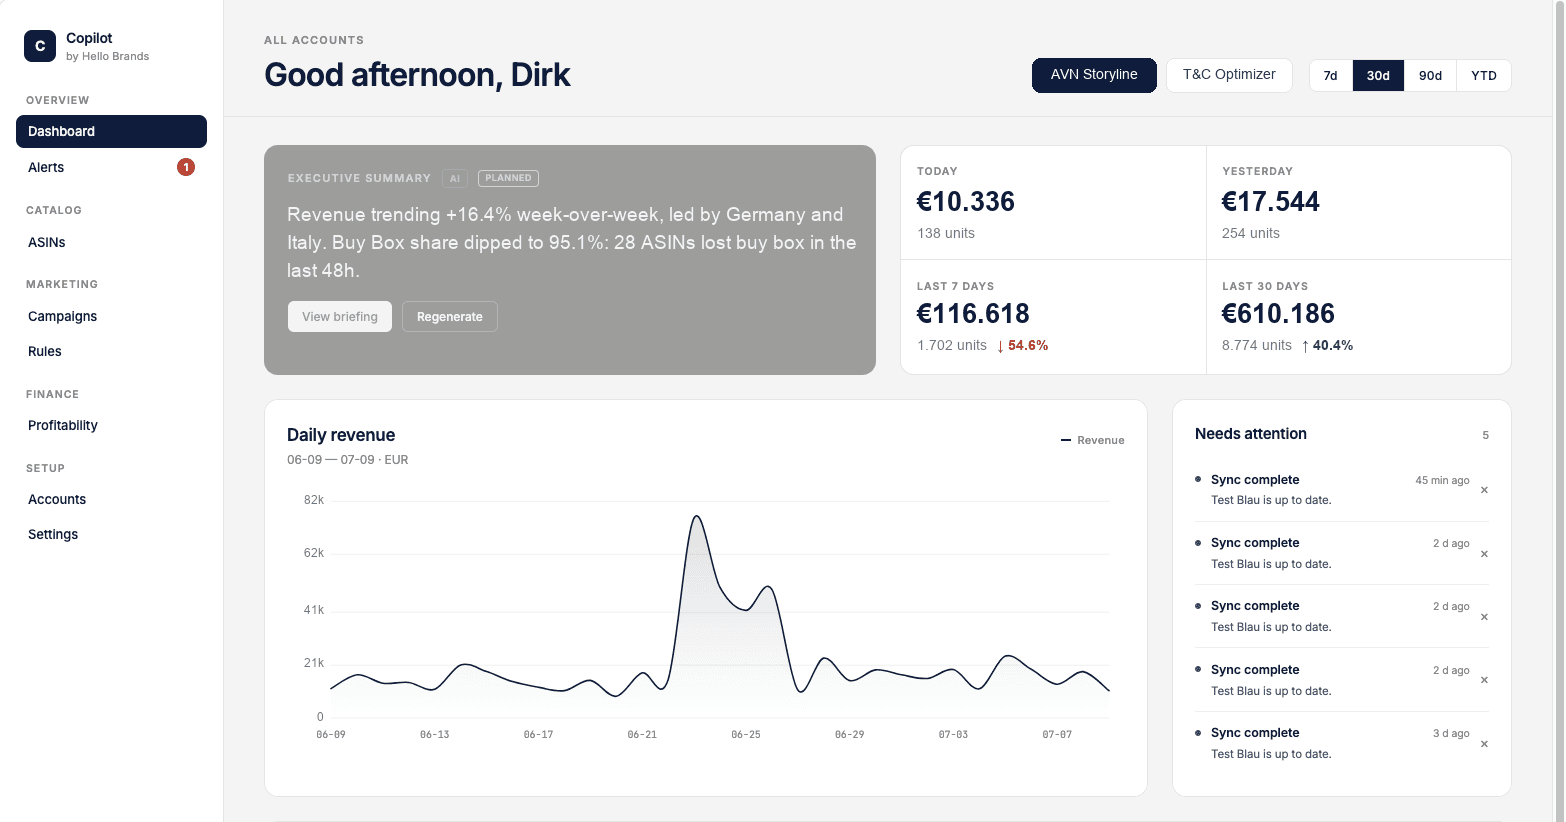Click the 06-25 x-axis date label
The image size is (1566, 822).
(746, 734)
